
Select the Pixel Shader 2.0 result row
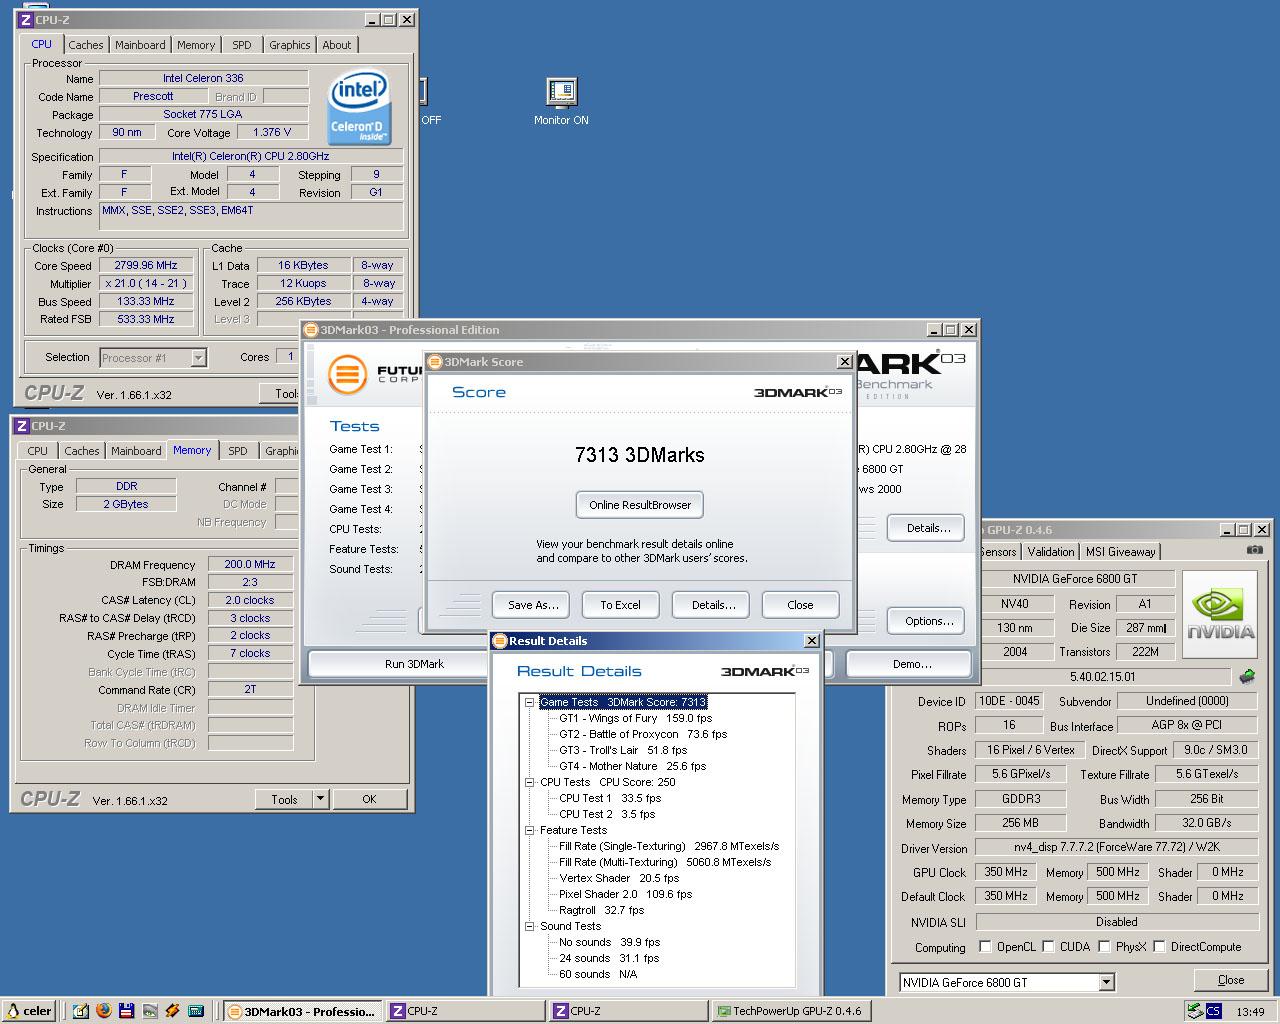625,894
